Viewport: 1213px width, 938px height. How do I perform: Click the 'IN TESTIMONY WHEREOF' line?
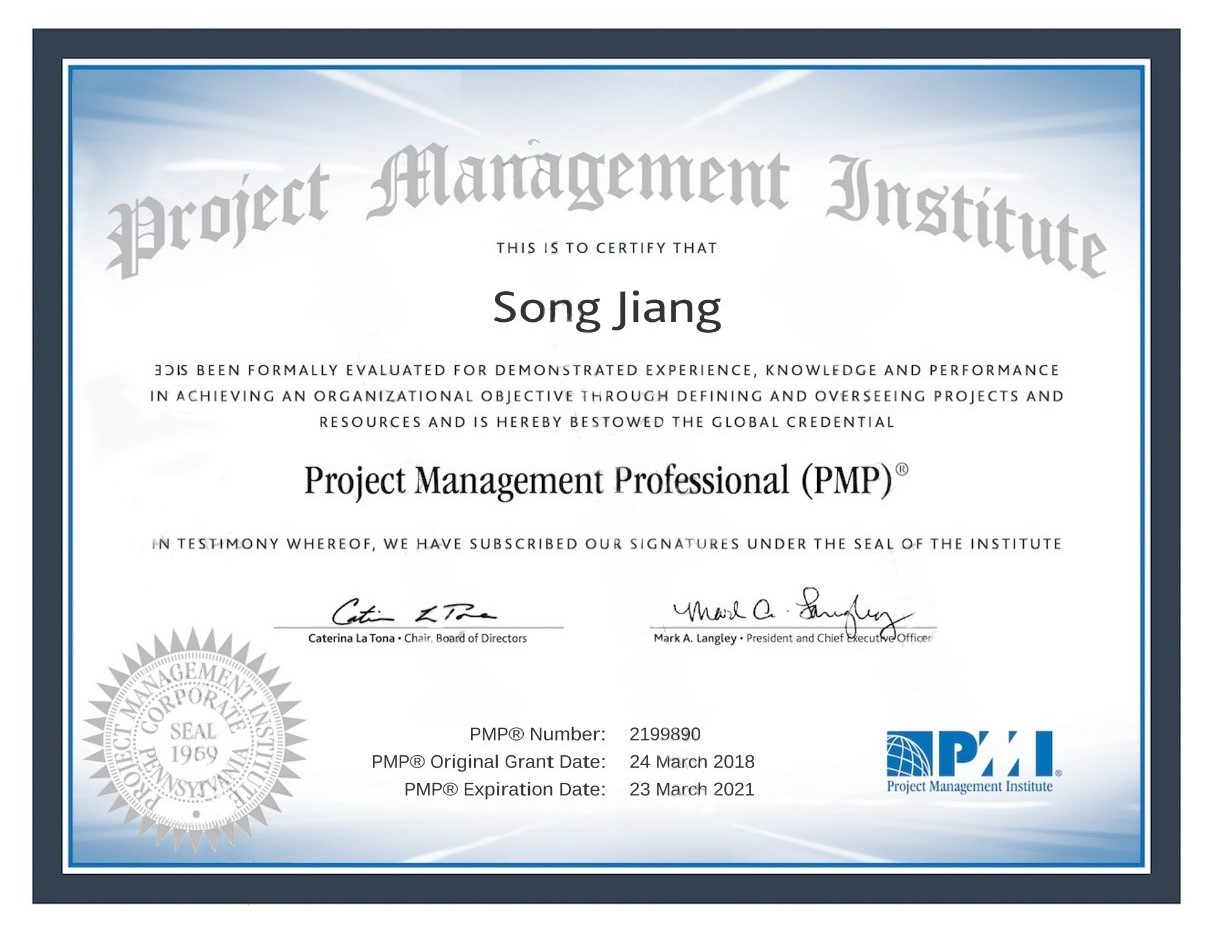pos(606,545)
